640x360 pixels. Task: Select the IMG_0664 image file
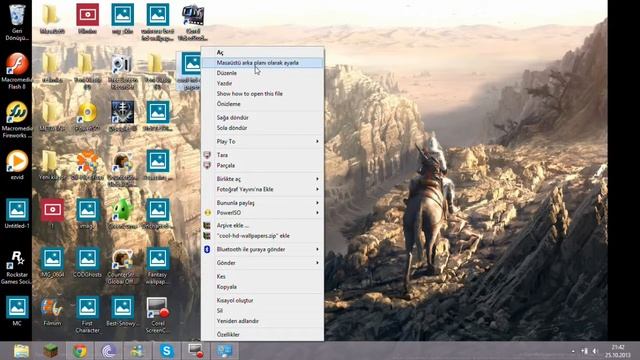coord(52,263)
